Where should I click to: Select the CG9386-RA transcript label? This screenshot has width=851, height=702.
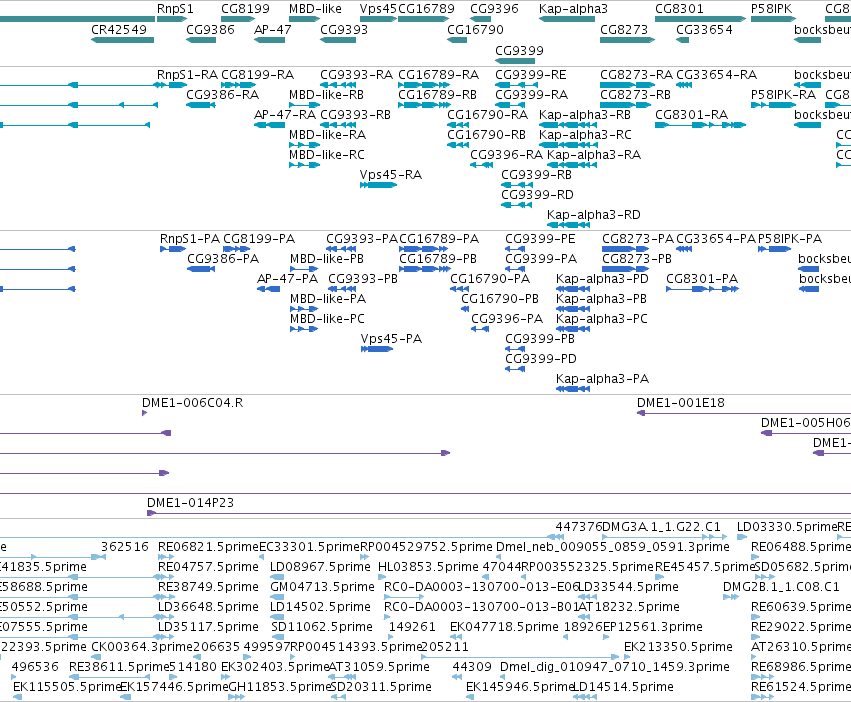point(223,94)
